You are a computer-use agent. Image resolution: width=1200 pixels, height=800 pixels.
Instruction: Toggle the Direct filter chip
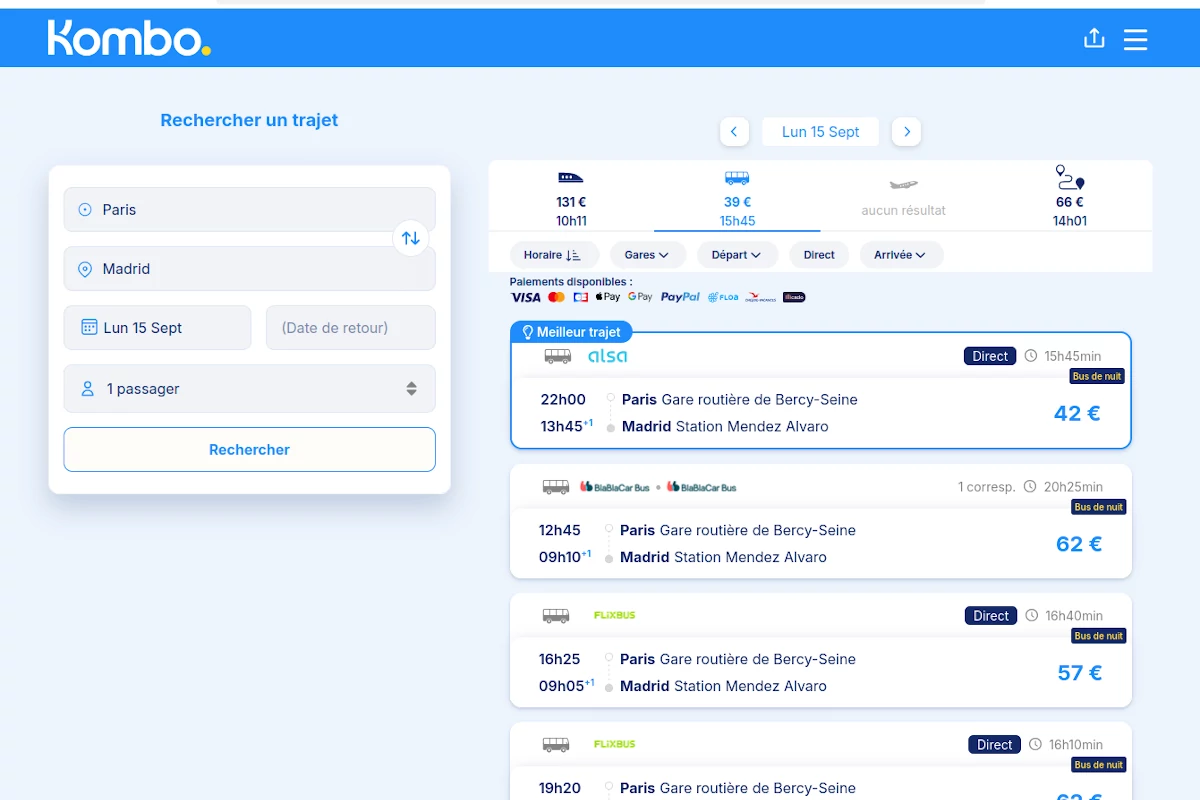819,255
